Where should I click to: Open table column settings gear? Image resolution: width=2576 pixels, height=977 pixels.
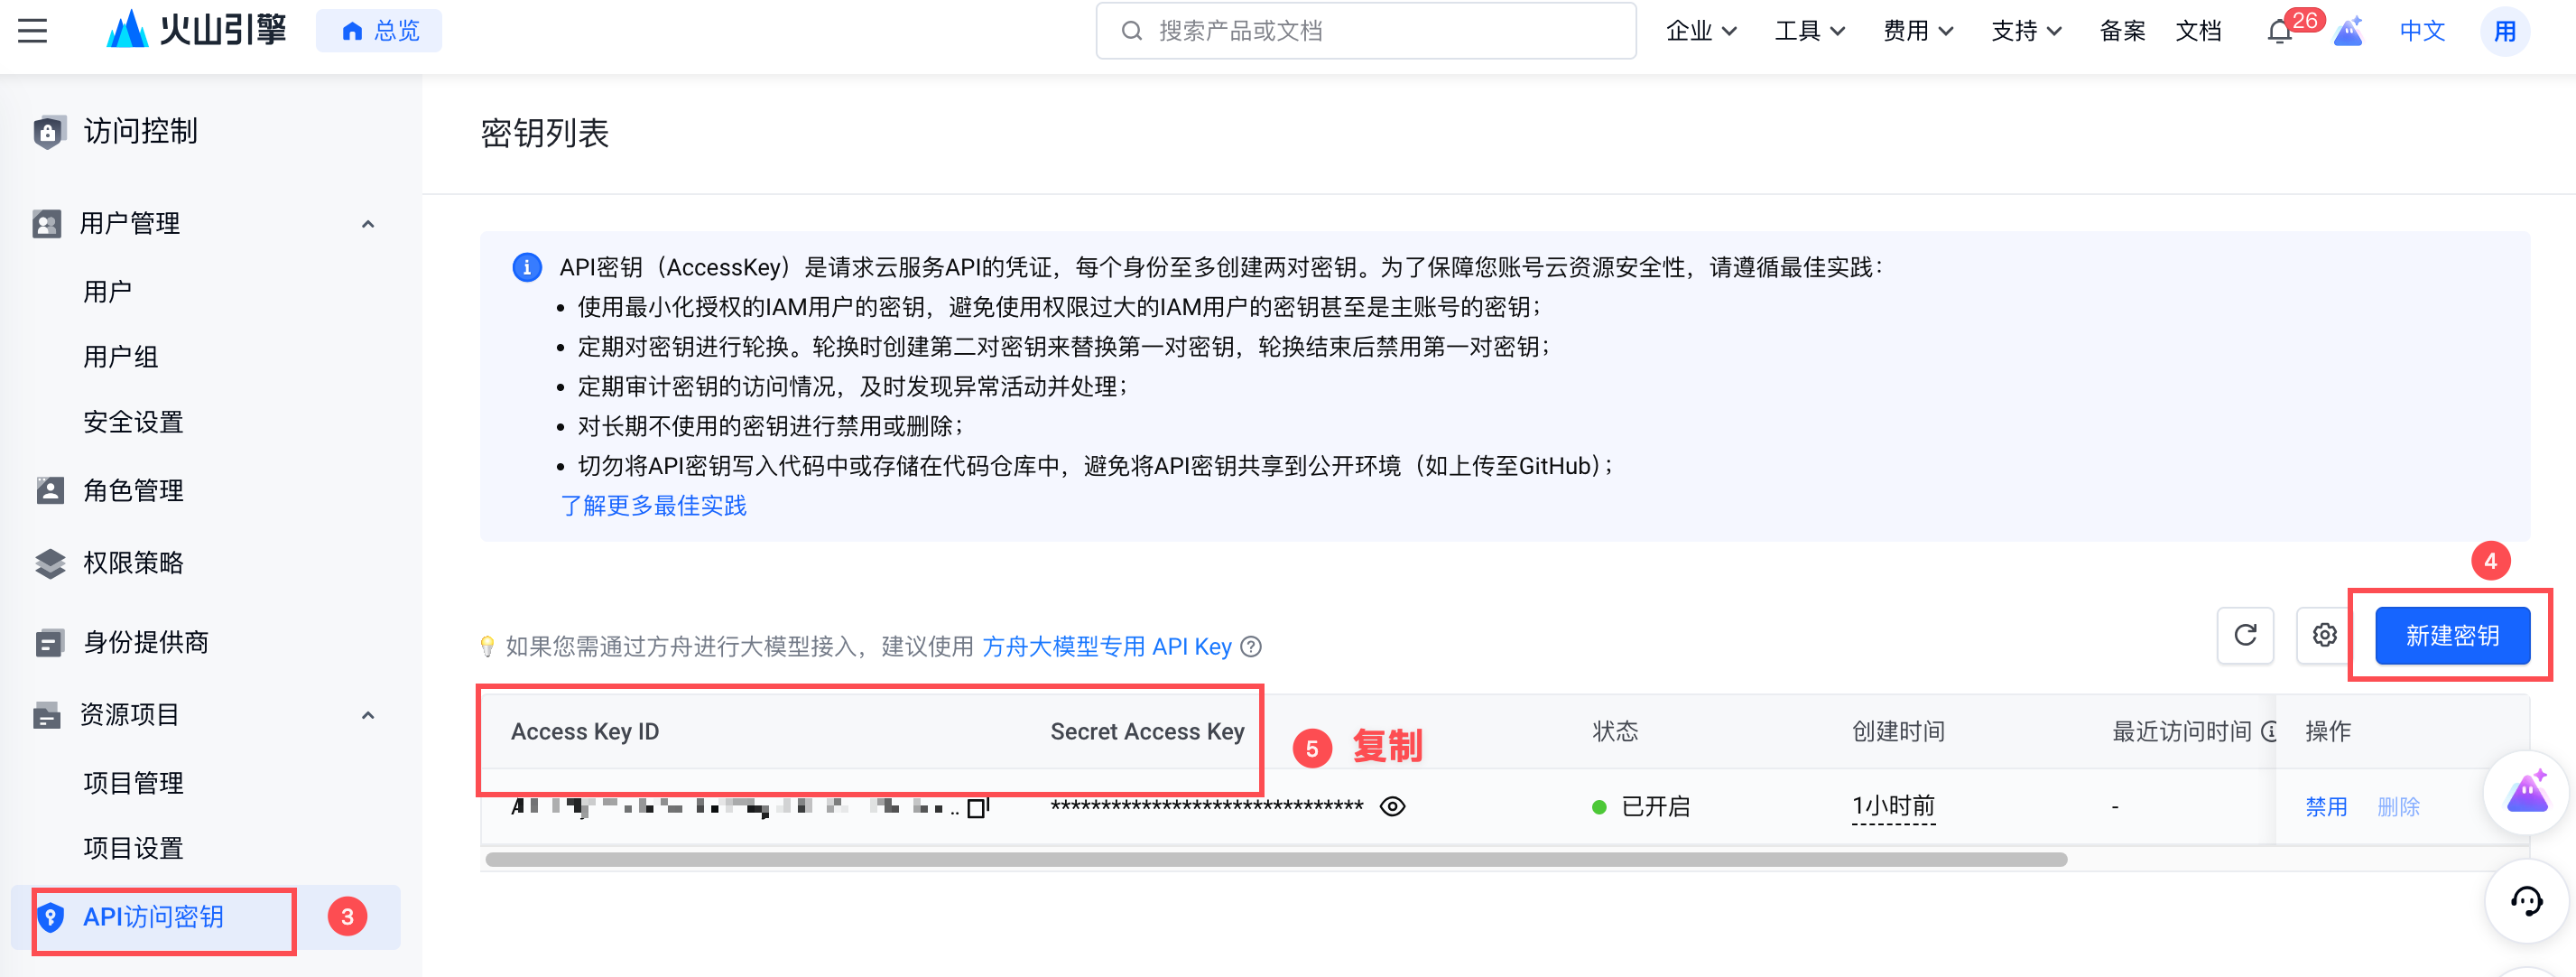2324,635
